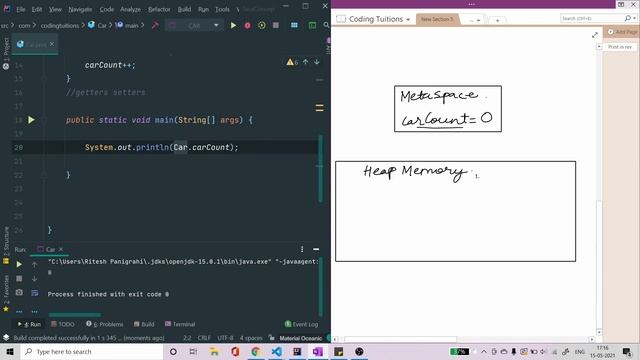Go to next highlighted error arrow

(317, 62)
